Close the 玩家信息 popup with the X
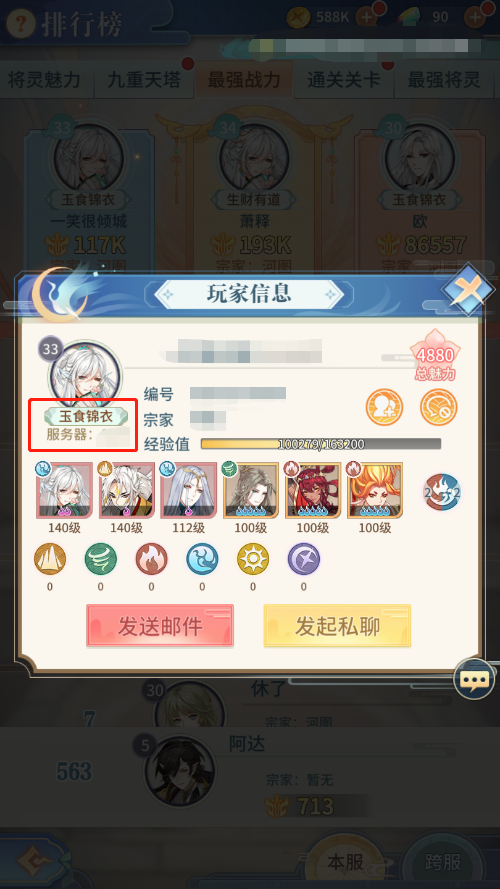The image size is (500, 889). [x=468, y=290]
